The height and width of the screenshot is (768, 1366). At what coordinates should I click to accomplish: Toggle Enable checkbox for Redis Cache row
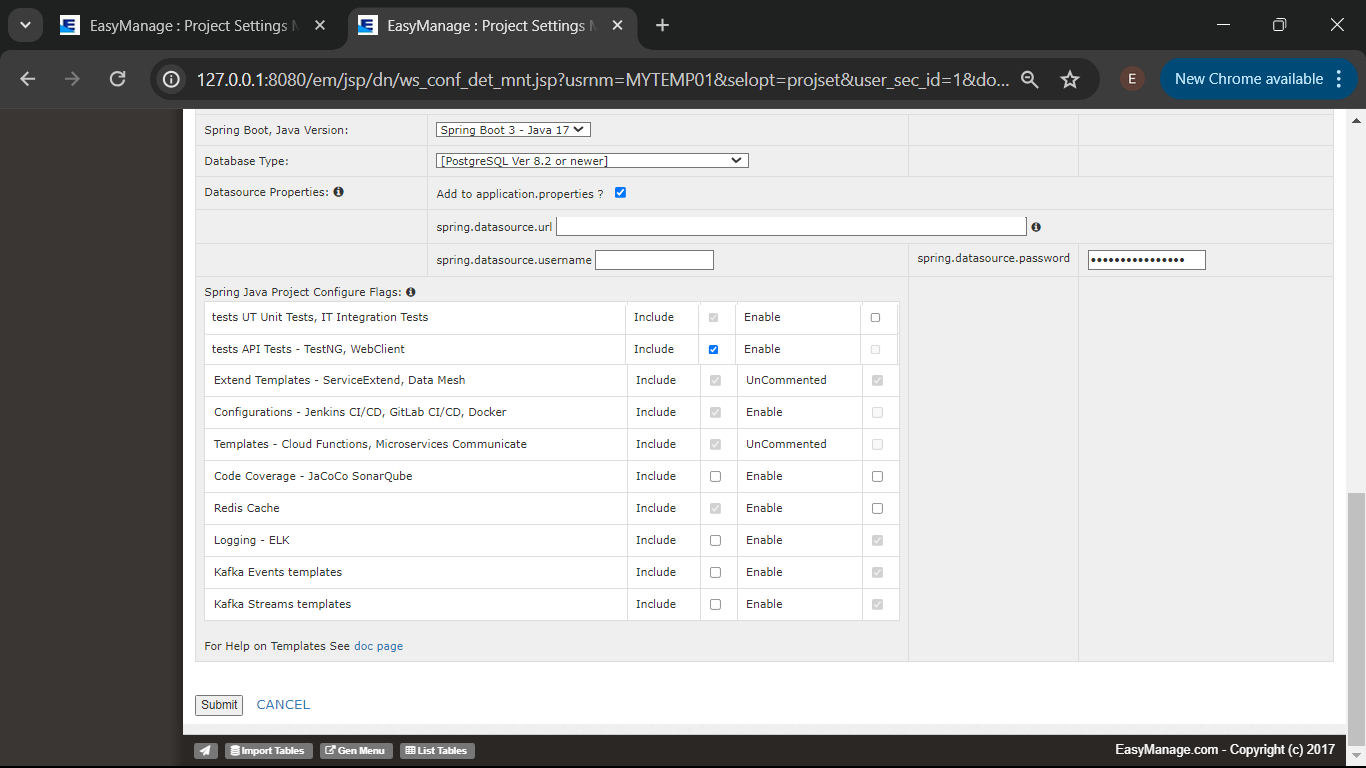click(x=877, y=508)
